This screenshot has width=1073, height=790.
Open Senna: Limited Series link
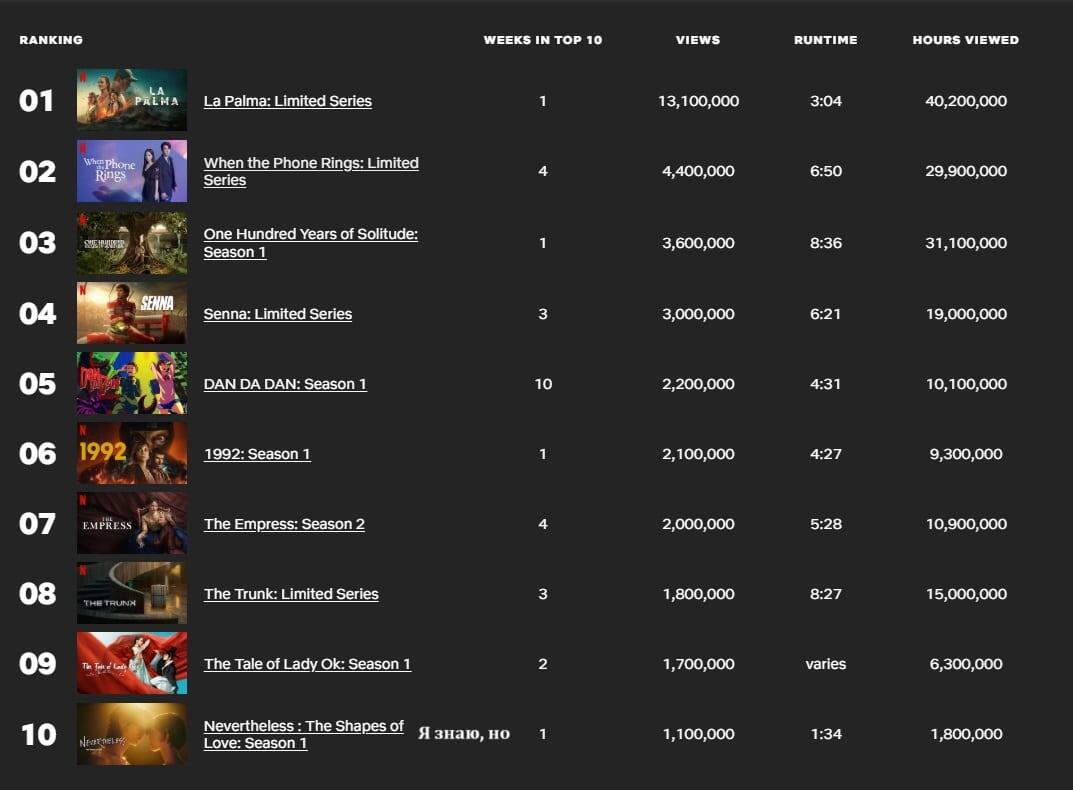(278, 314)
